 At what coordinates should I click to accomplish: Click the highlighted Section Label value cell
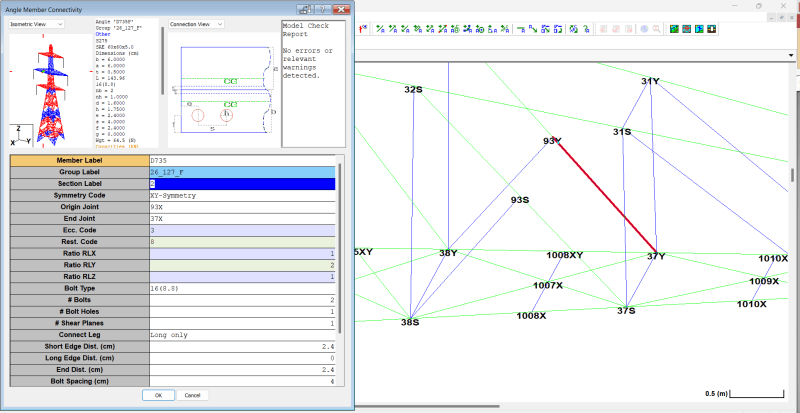pos(242,184)
